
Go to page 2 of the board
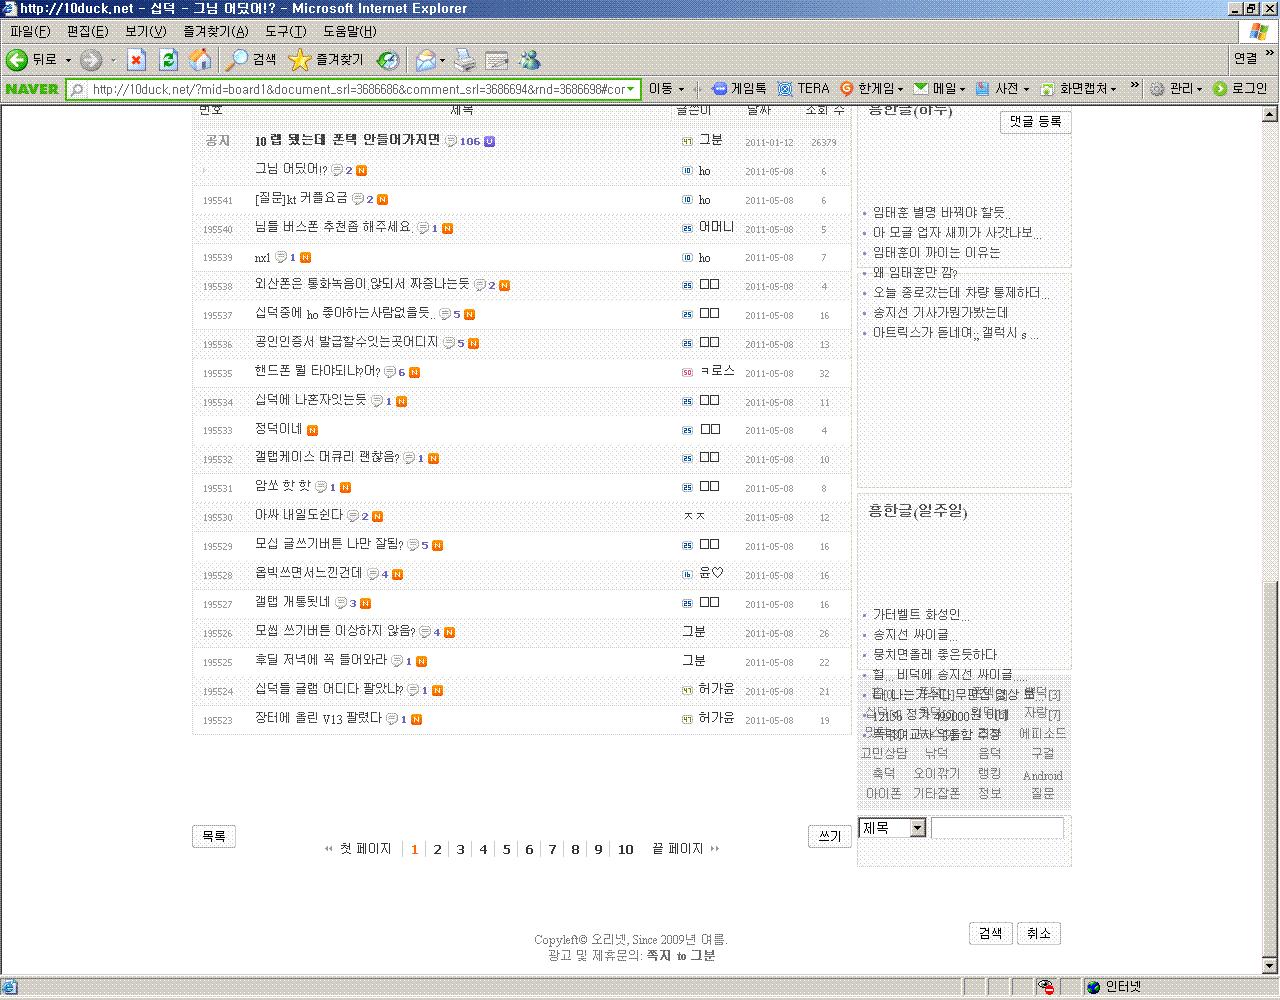click(x=437, y=850)
